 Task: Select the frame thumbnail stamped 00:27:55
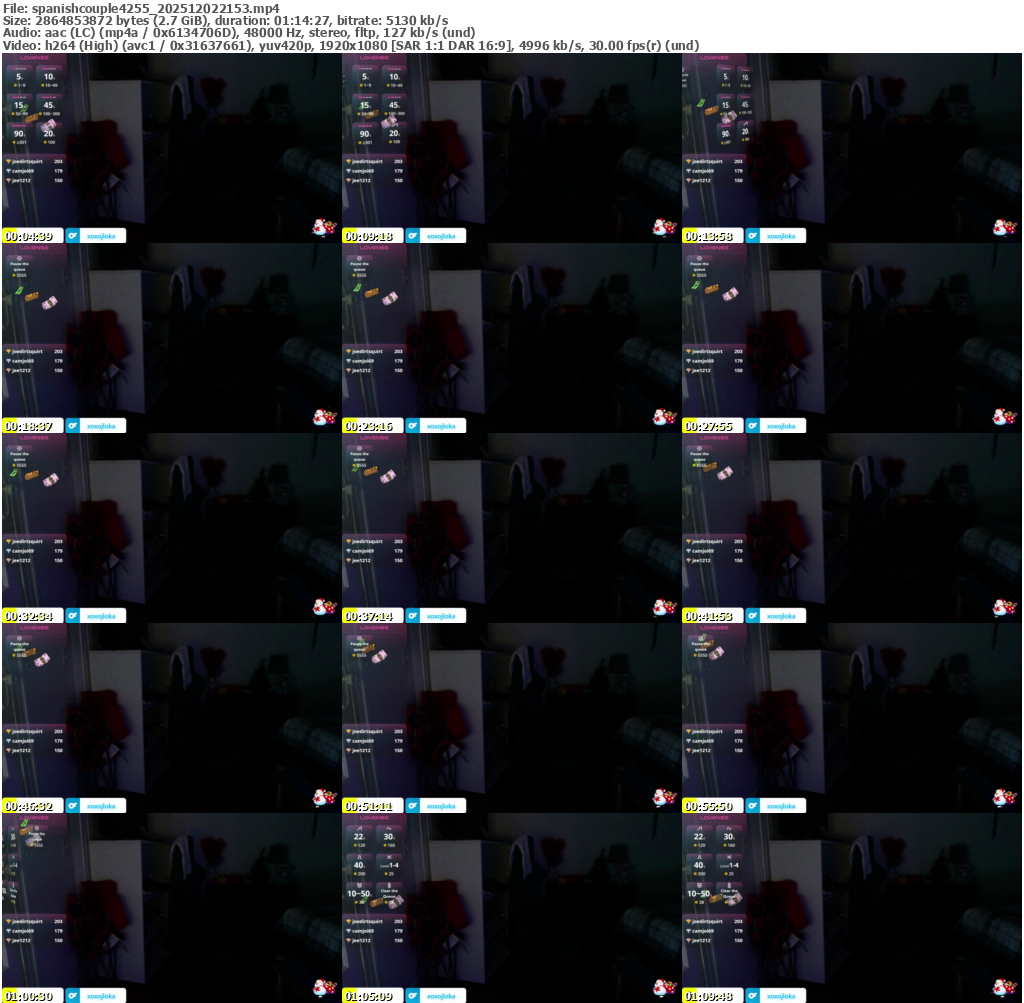pos(852,338)
